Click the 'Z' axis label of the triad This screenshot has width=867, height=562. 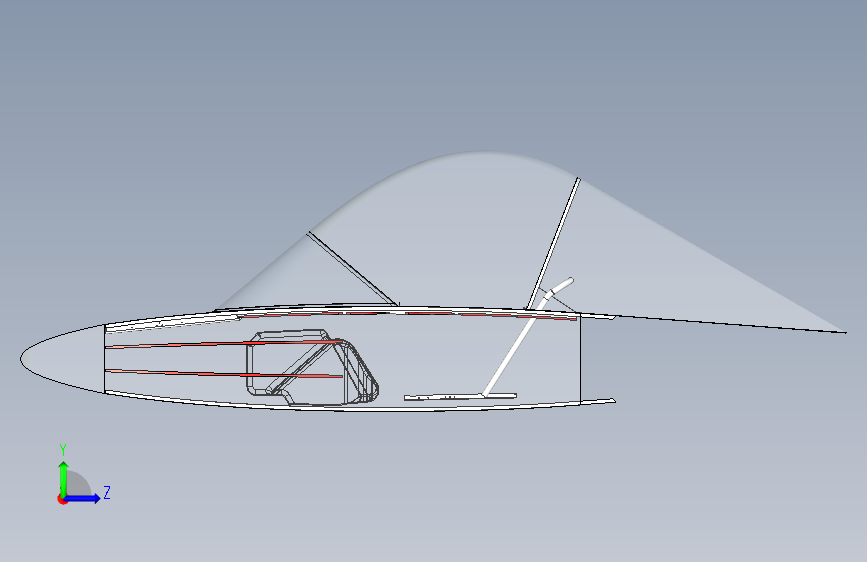click(107, 492)
